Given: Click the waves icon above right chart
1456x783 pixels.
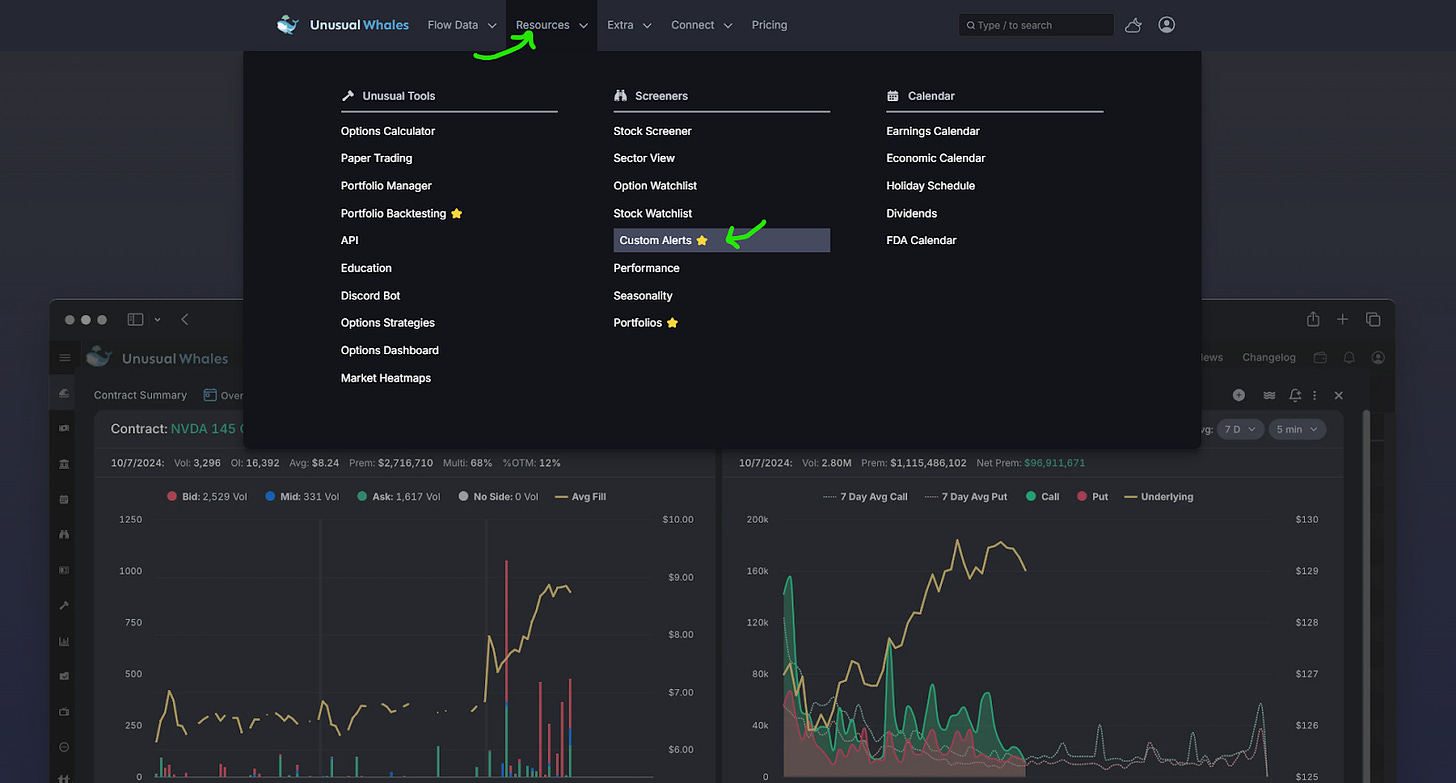Looking at the screenshot, I should point(1269,395).
